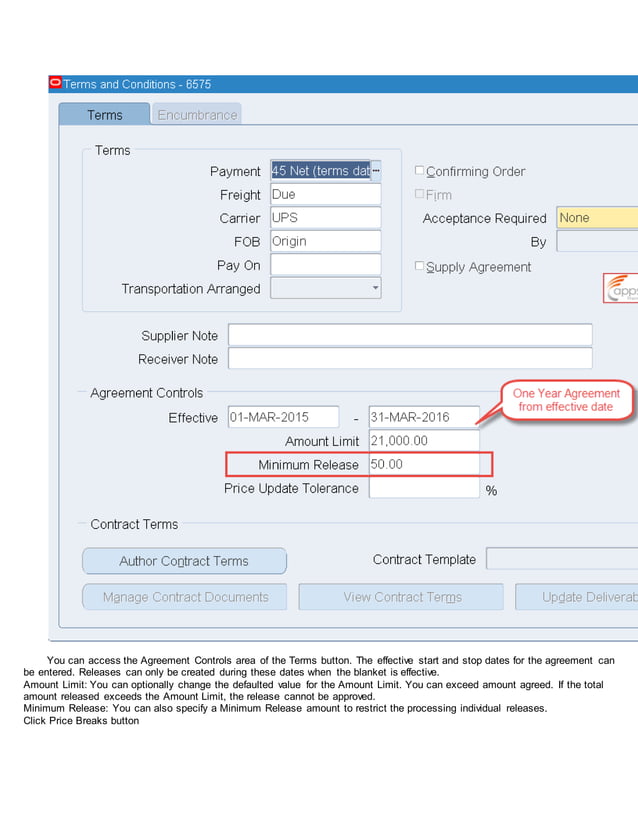Click the Freight field showing Due
The width and height of the screenshot is (638, 826).
point(326,194)
